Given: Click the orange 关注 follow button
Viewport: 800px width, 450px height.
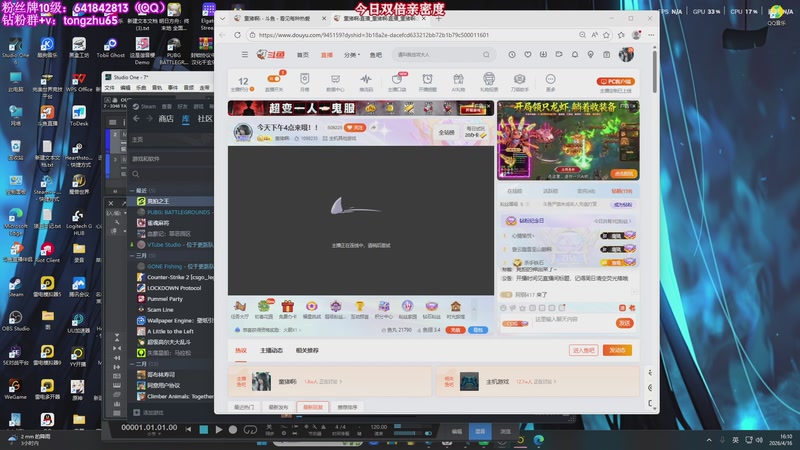Looking at the screenshot, I should pyautogui.click(x=355, y=128).
